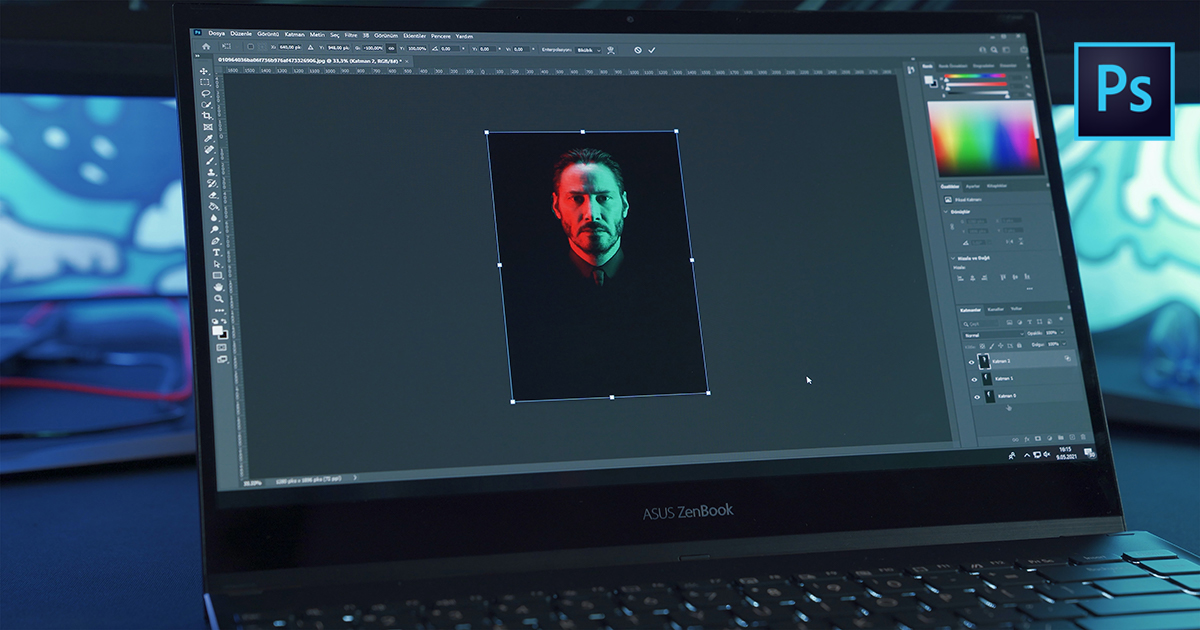The height and width of the screenshot is (630, 1200).
Task: Toggle the reference point checkbox in options bar
Action: pyautogui.click(x=250, y=47)
